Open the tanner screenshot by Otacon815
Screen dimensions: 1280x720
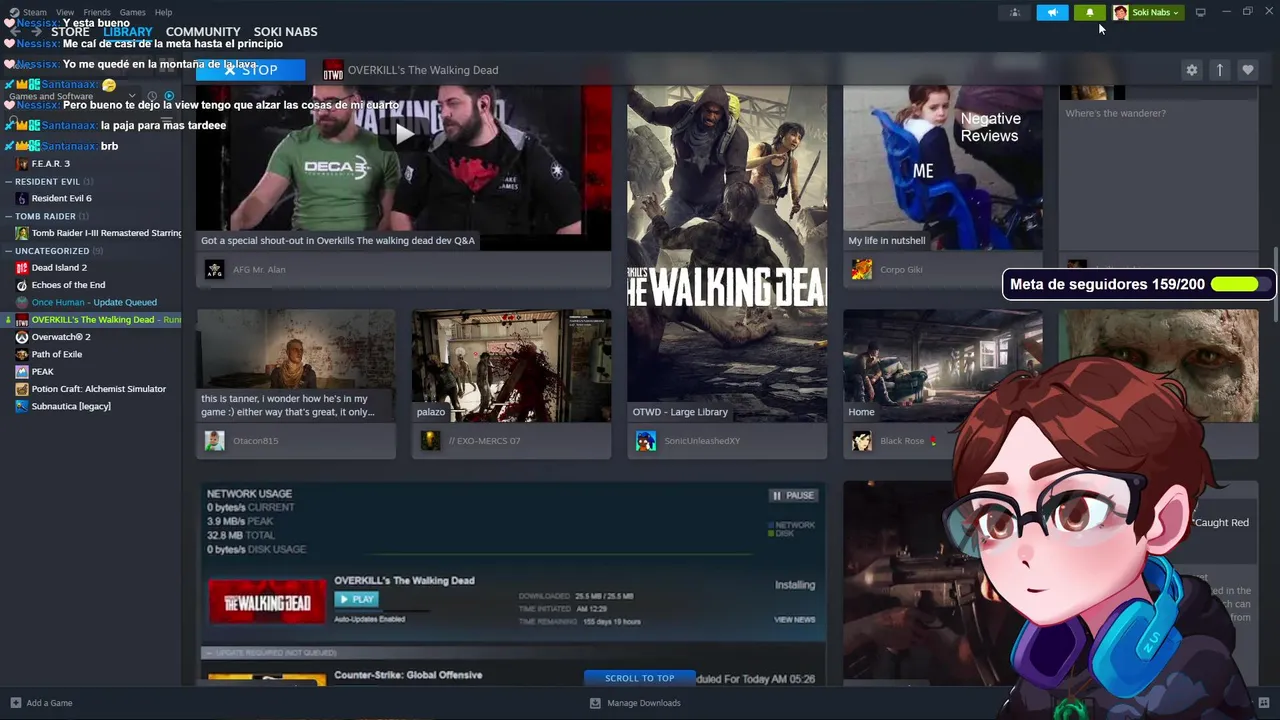point(296,366)
